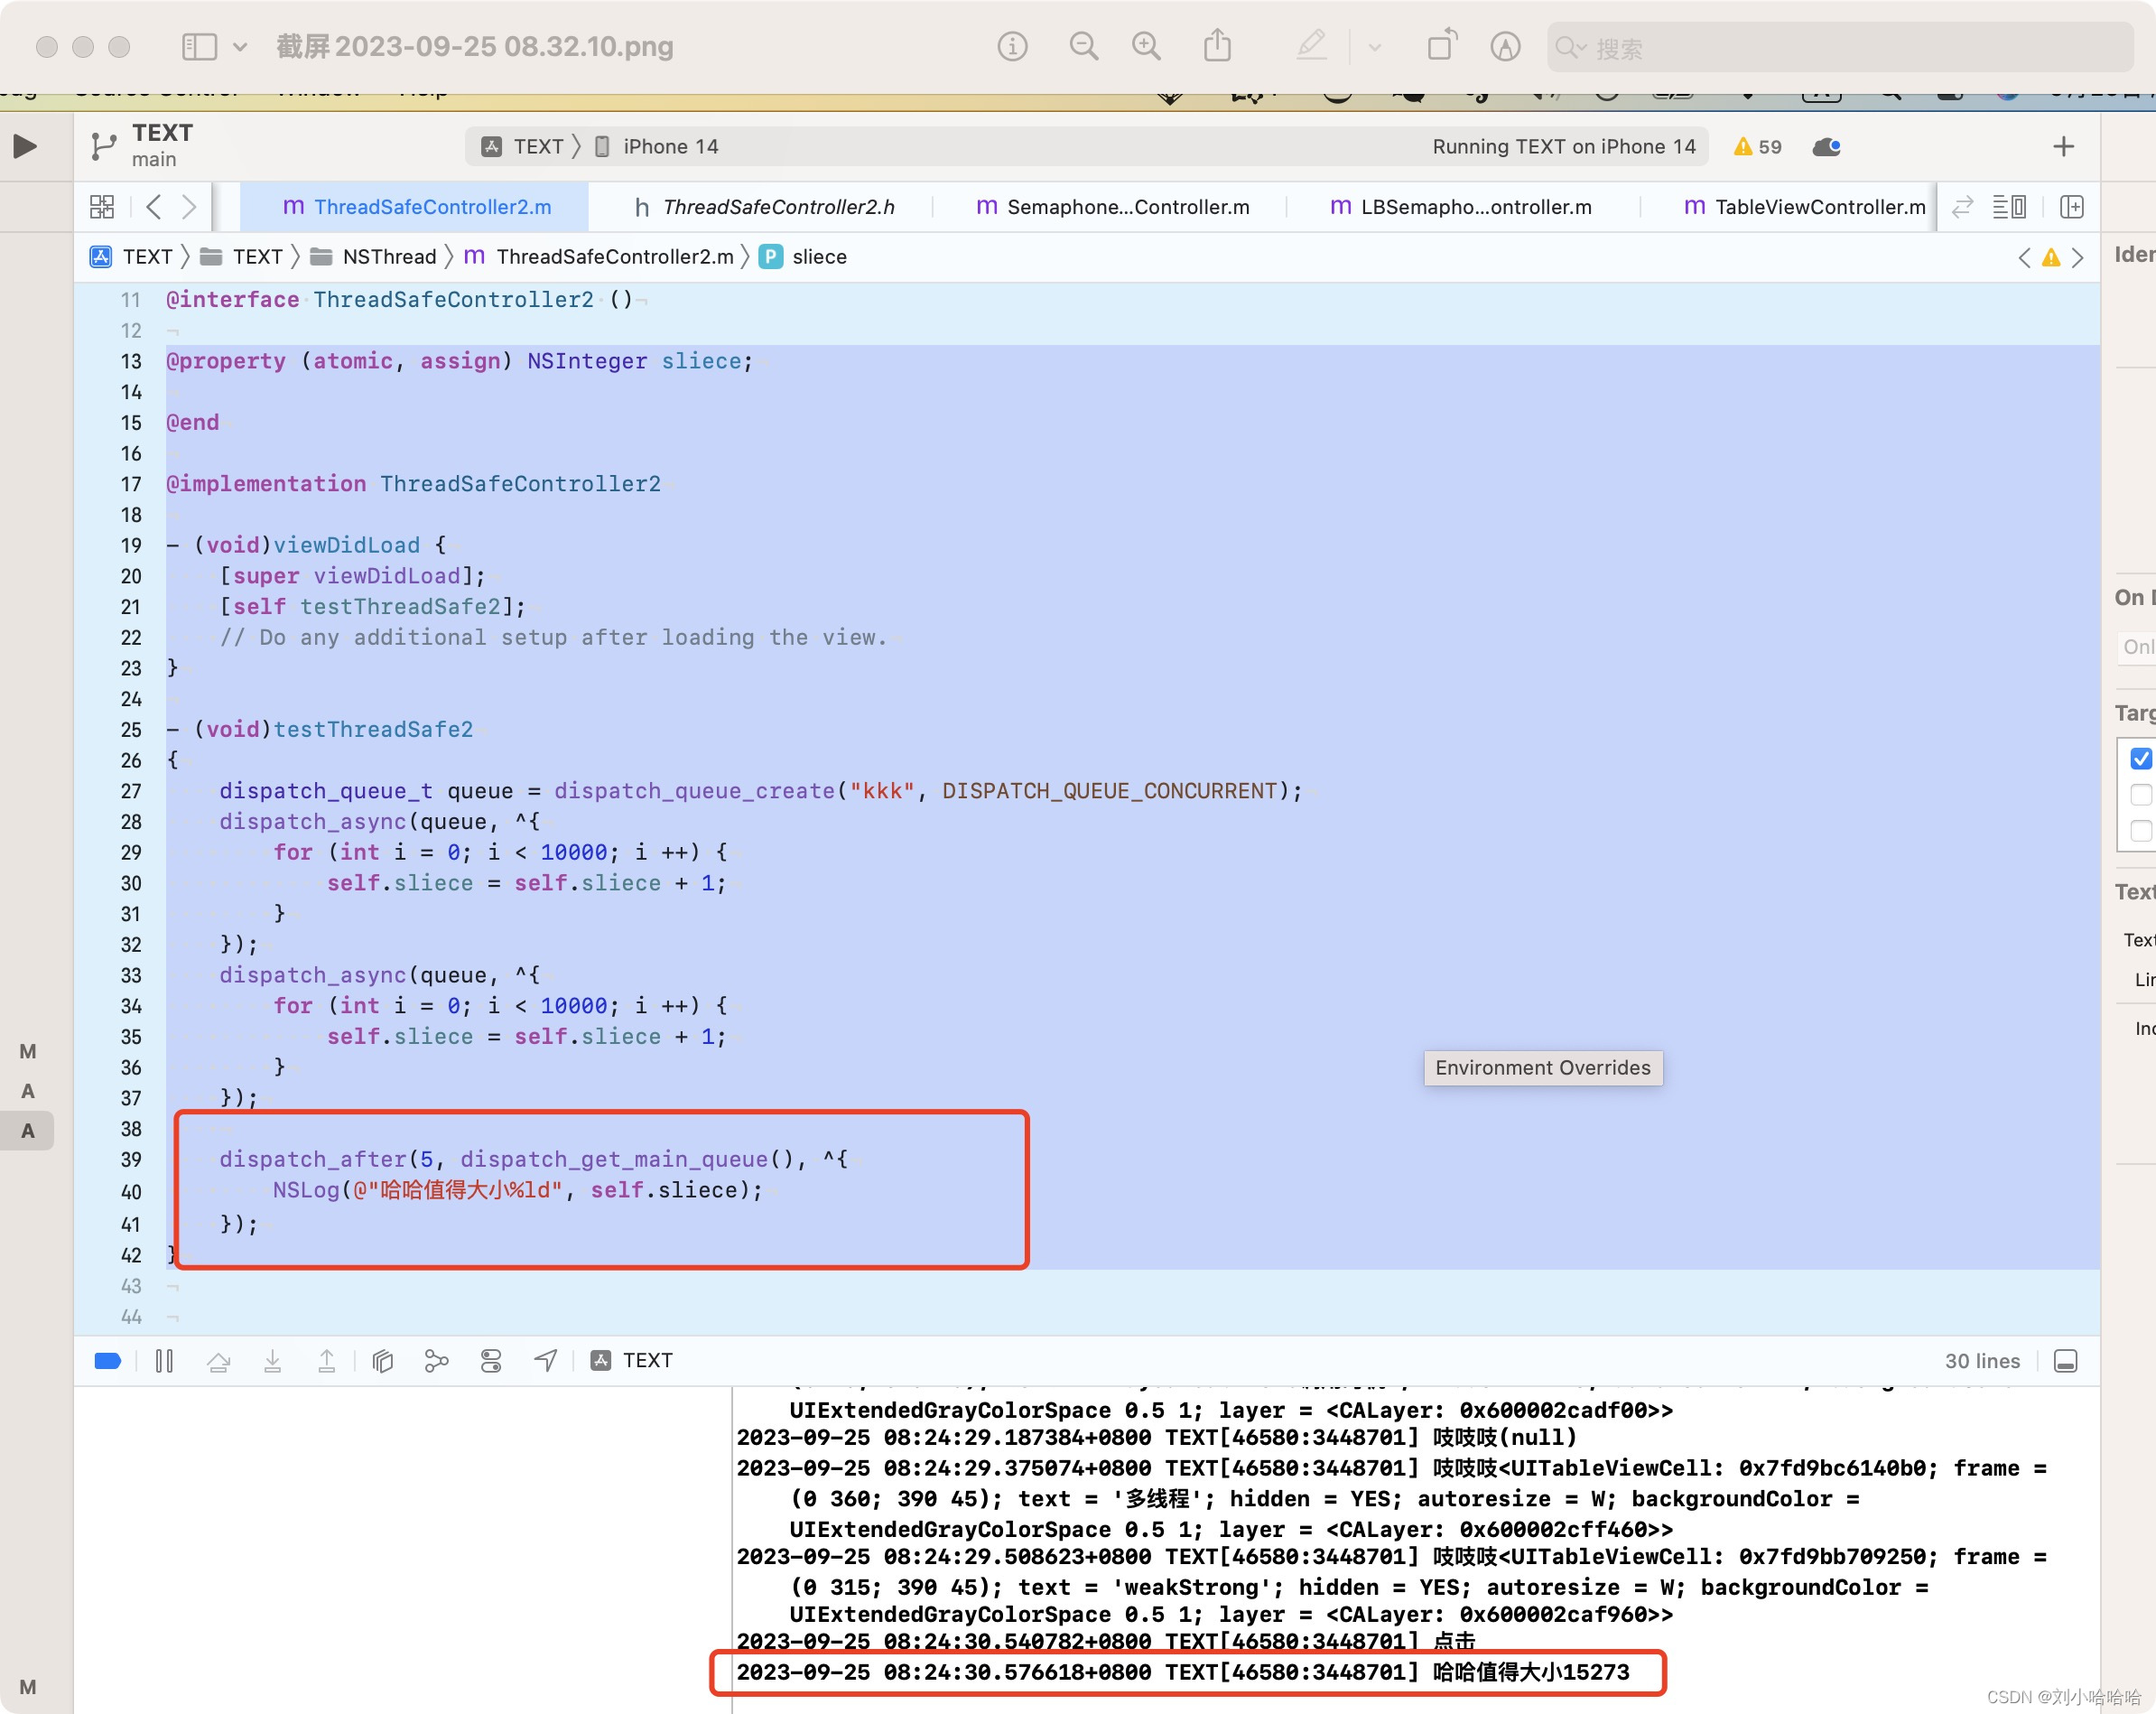Image resolution: width=2156 pixels, height=1714 pixels.
Task: Toggle the Markup pencil tool
Action: point(1311,45)
